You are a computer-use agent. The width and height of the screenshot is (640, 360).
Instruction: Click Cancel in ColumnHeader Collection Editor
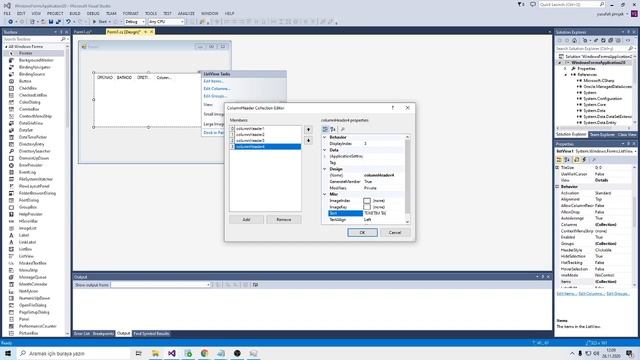(x=395, y=232)
